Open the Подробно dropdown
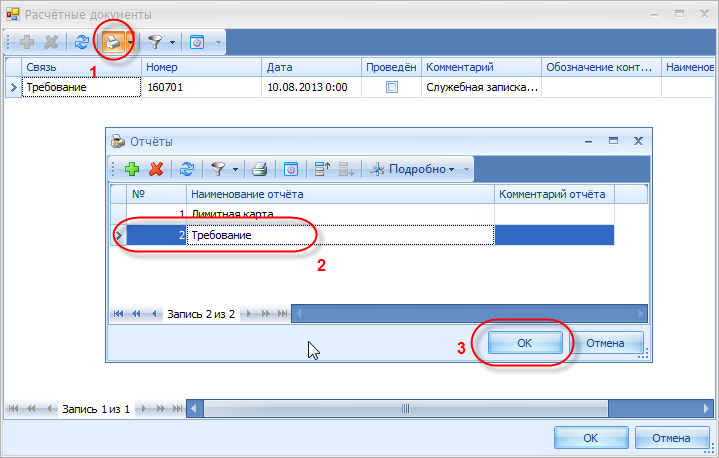The width and height of the screenshot is (719, 458). (413, 169)
